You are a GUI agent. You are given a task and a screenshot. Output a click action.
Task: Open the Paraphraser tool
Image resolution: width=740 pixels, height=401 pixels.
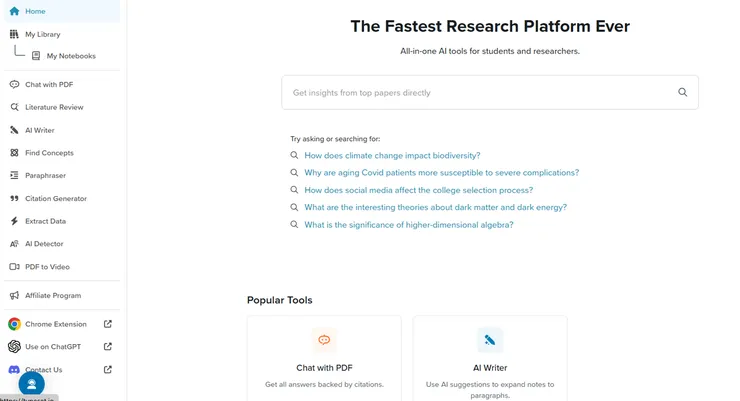(x=45, y=176)
